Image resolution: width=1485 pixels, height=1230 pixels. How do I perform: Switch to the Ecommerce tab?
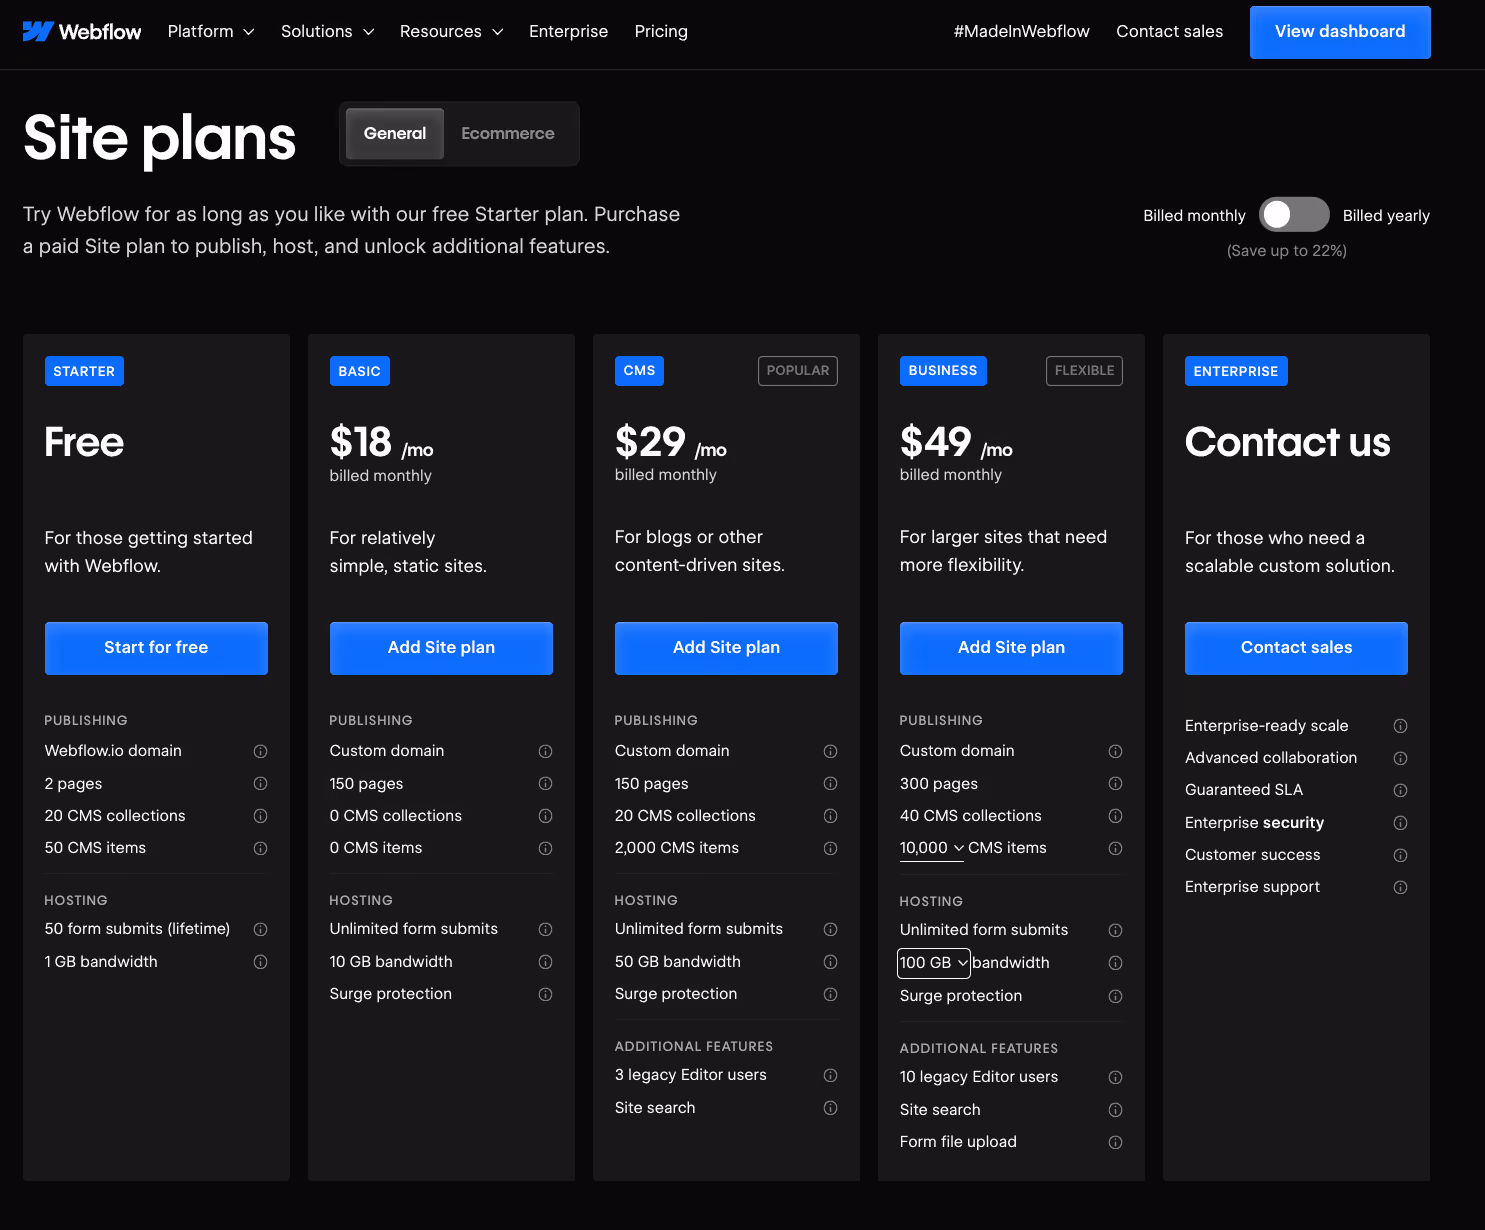(x=508, y=134)
